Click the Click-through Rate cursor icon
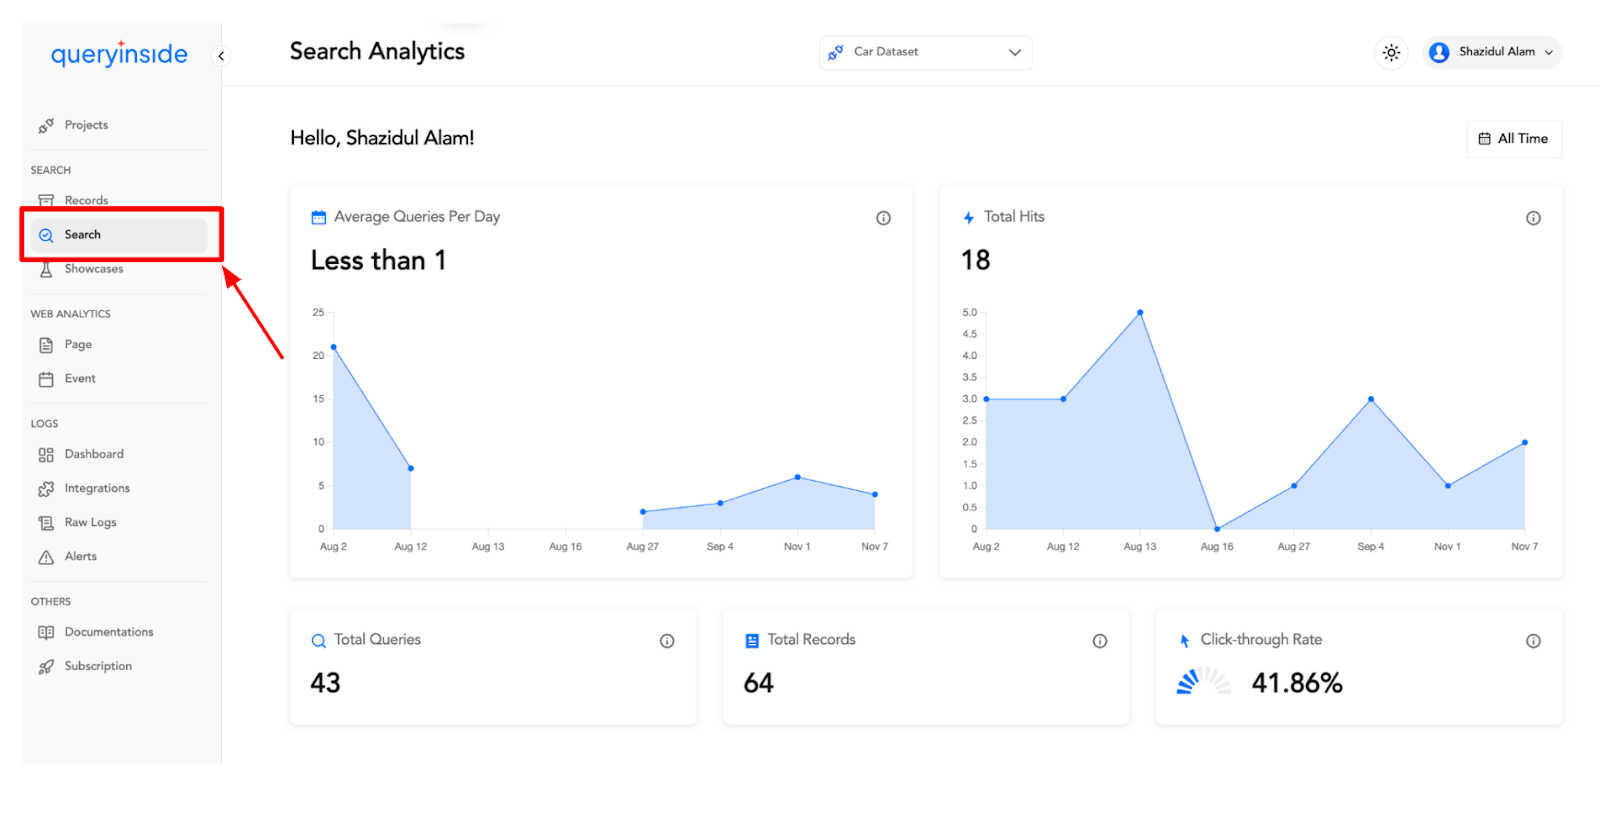 point(1185,641)
